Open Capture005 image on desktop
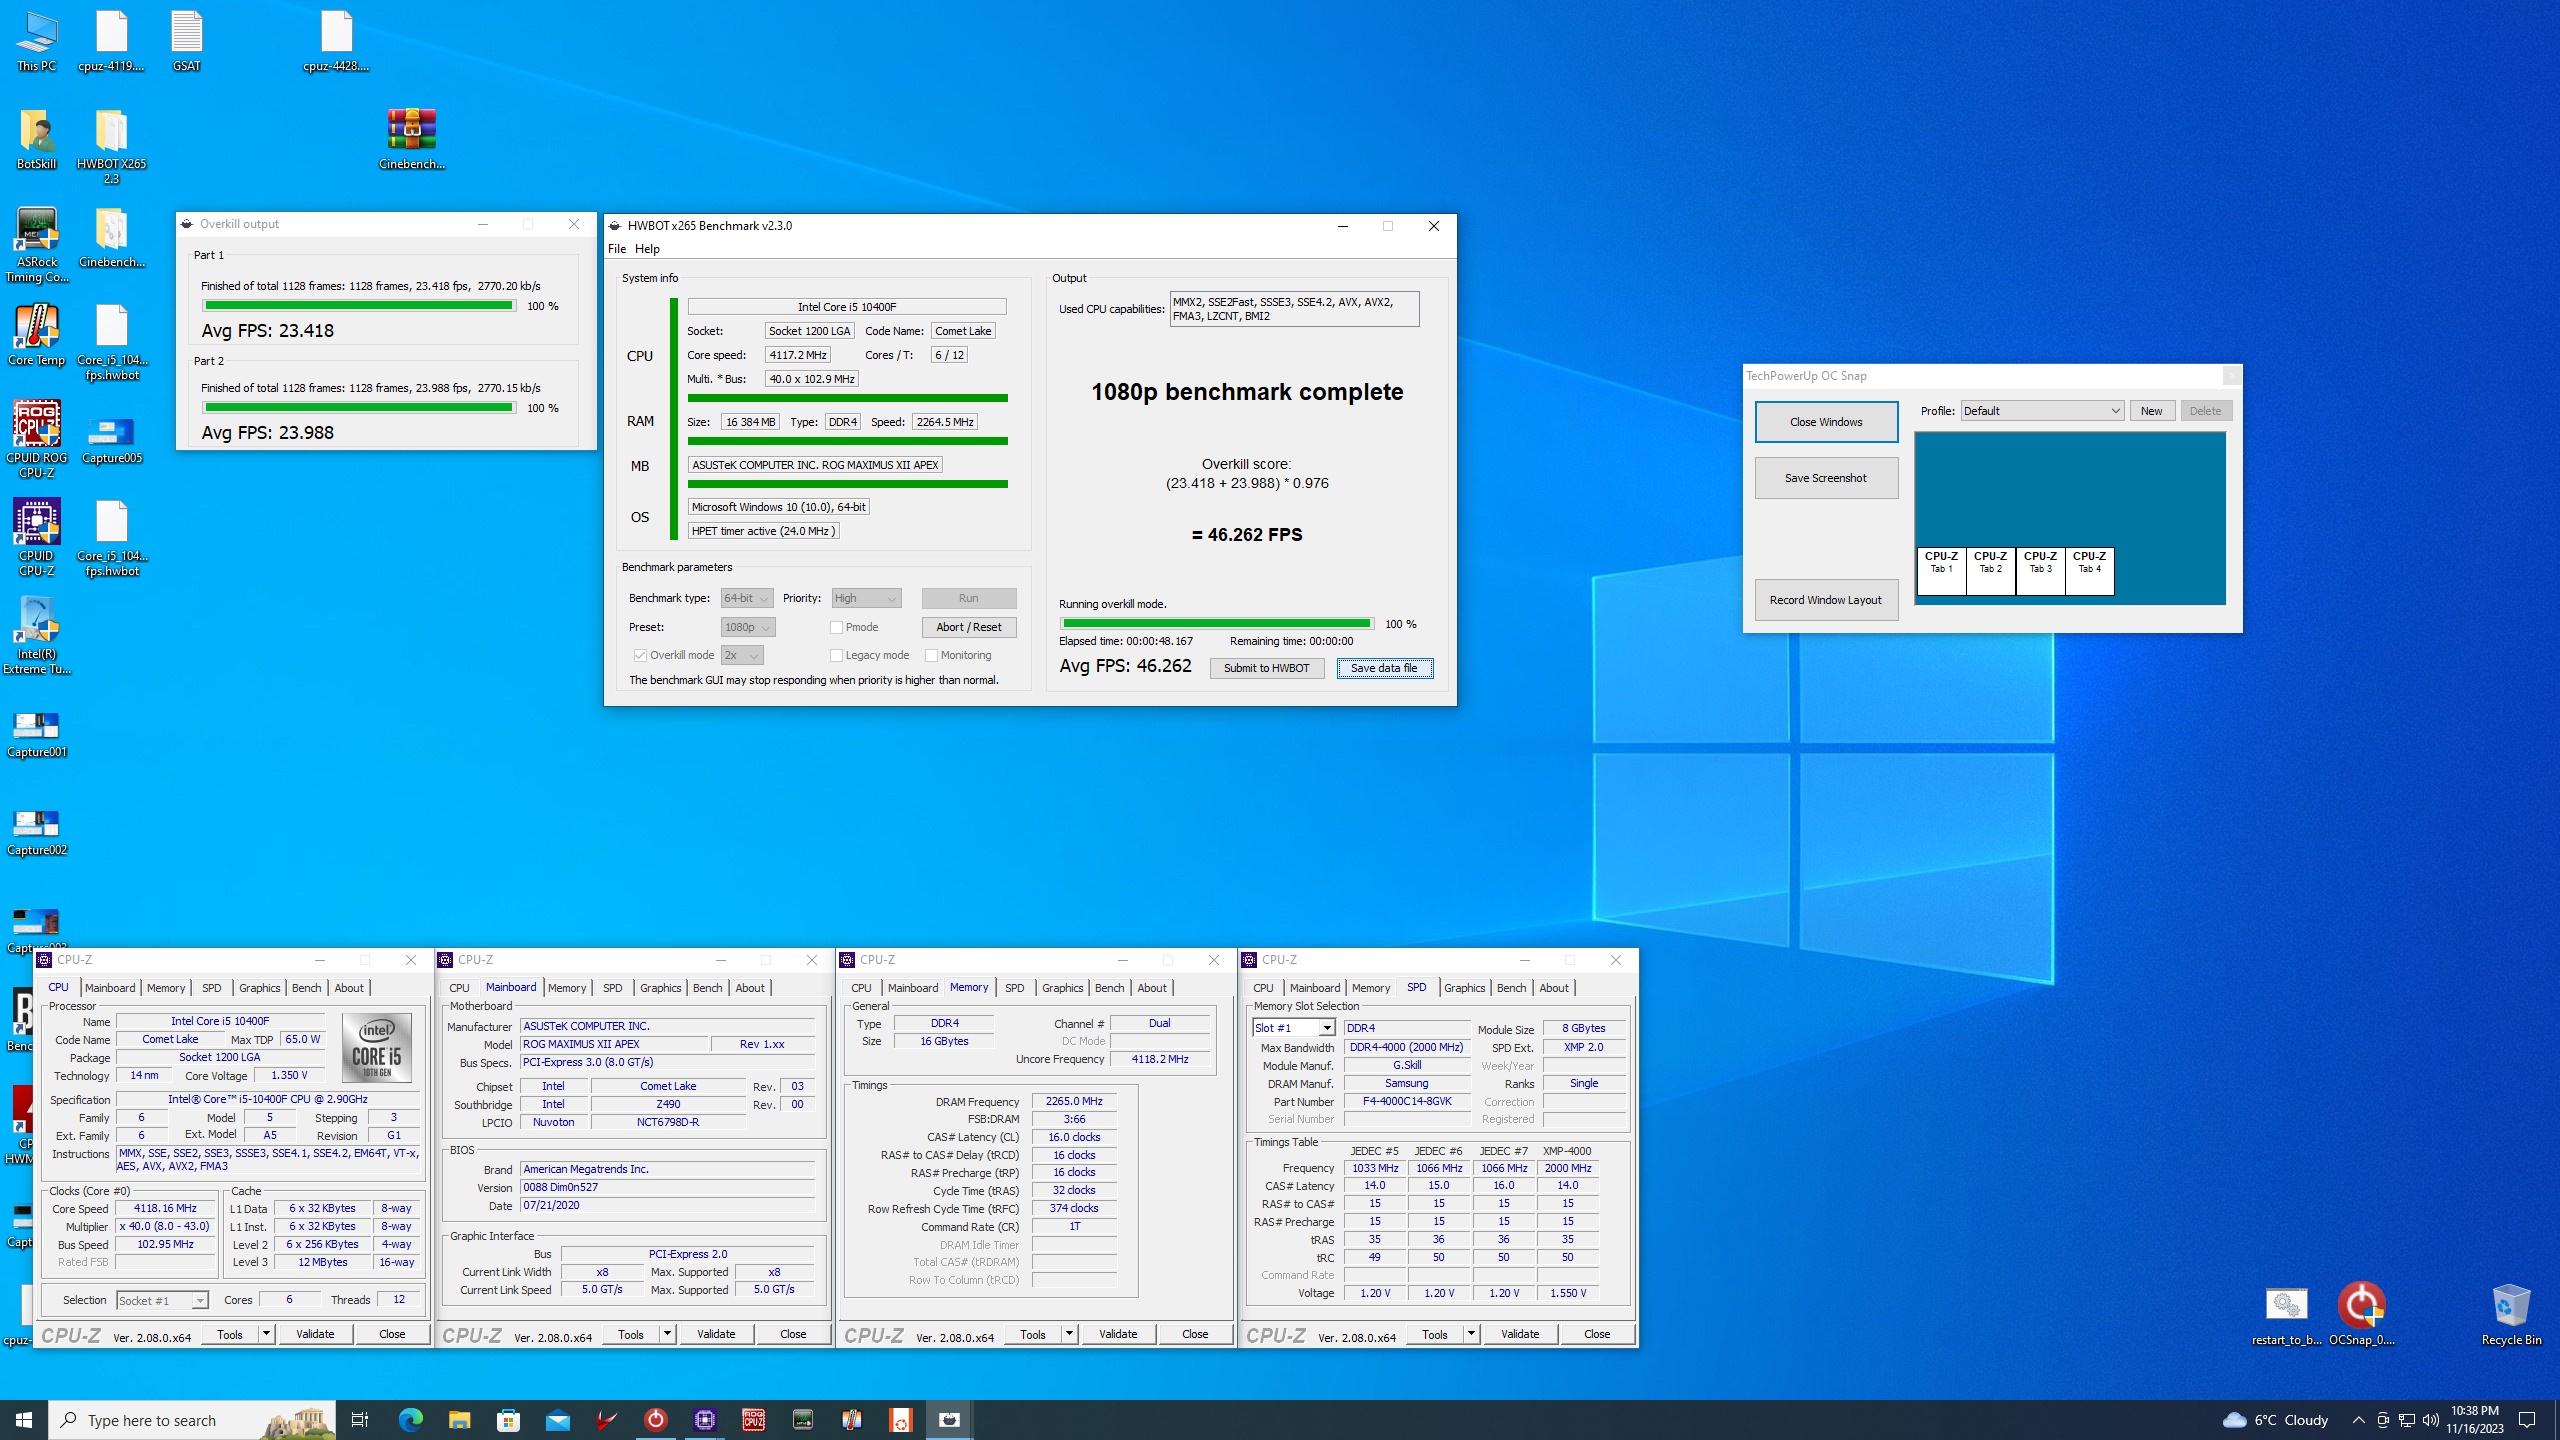The height and width of the screenshot is (1440, 2560). tap(111, 440)
